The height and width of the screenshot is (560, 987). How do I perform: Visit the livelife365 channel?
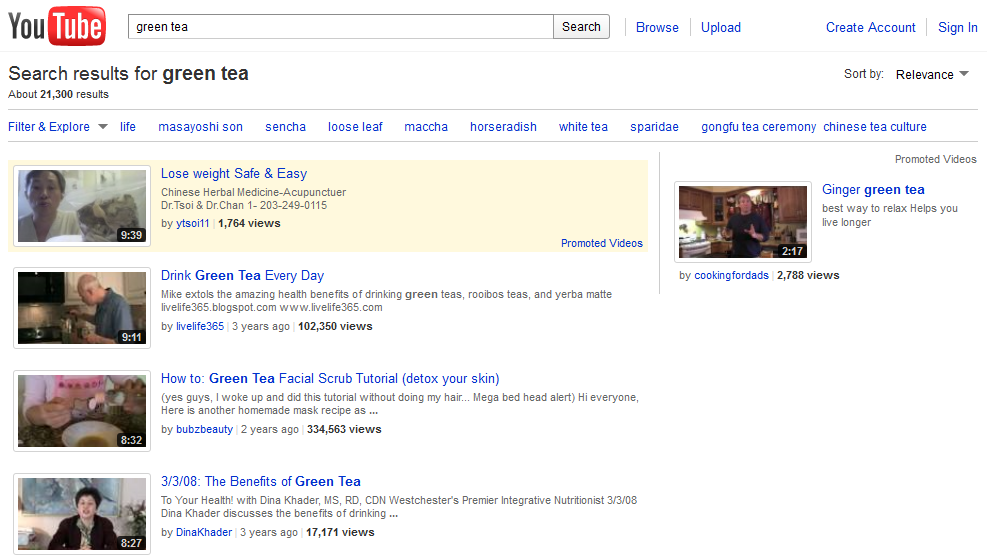[200, 326]
